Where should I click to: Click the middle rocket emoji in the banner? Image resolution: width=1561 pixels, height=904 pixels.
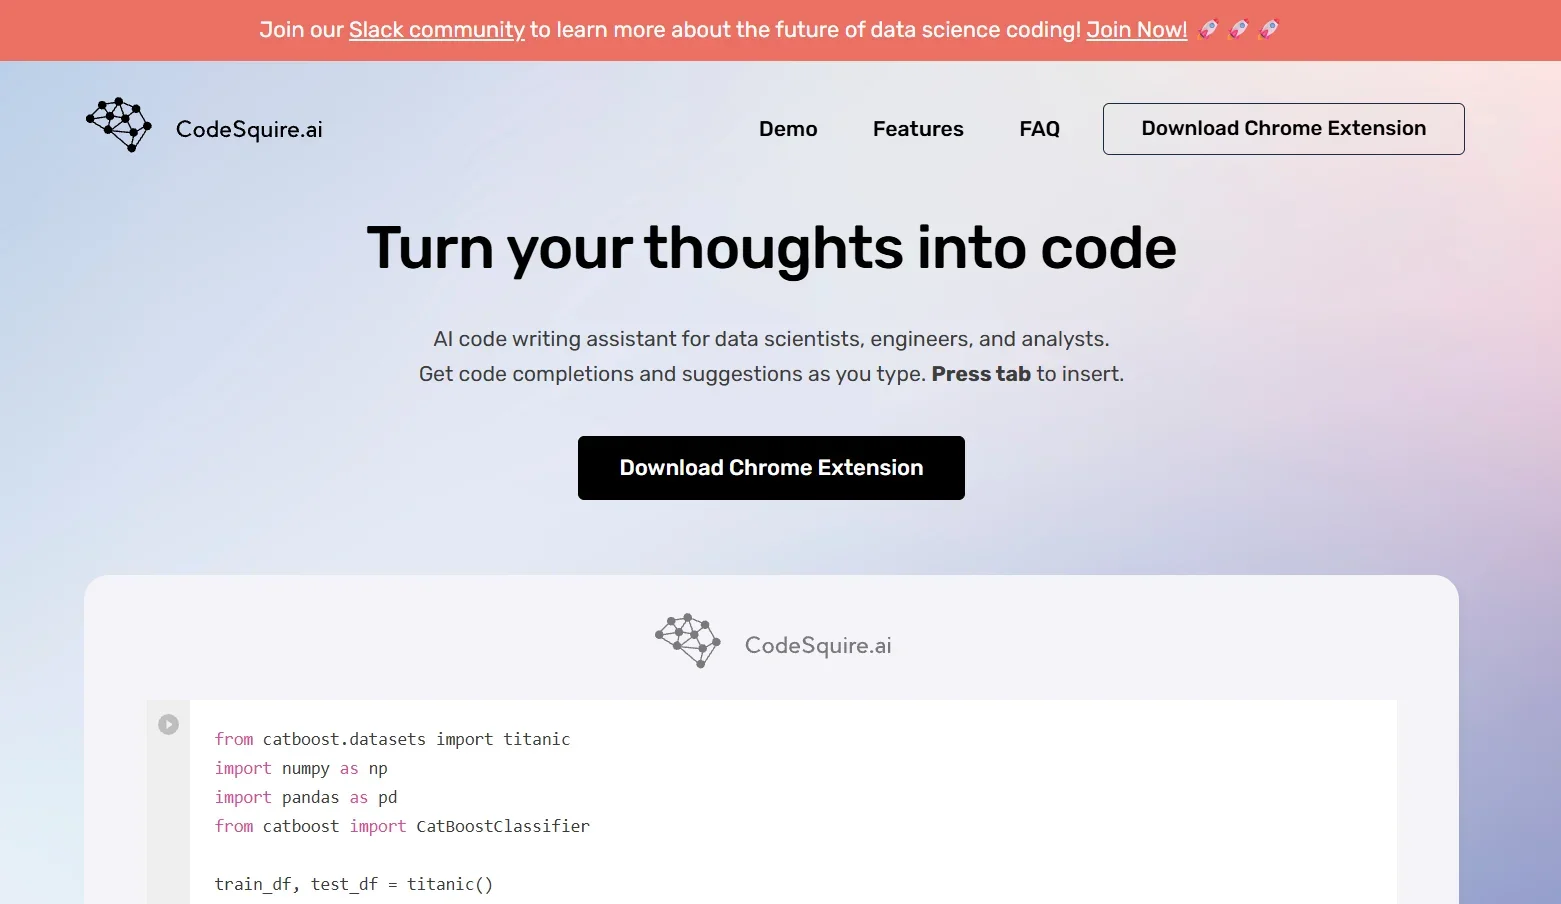[1237, 30]
